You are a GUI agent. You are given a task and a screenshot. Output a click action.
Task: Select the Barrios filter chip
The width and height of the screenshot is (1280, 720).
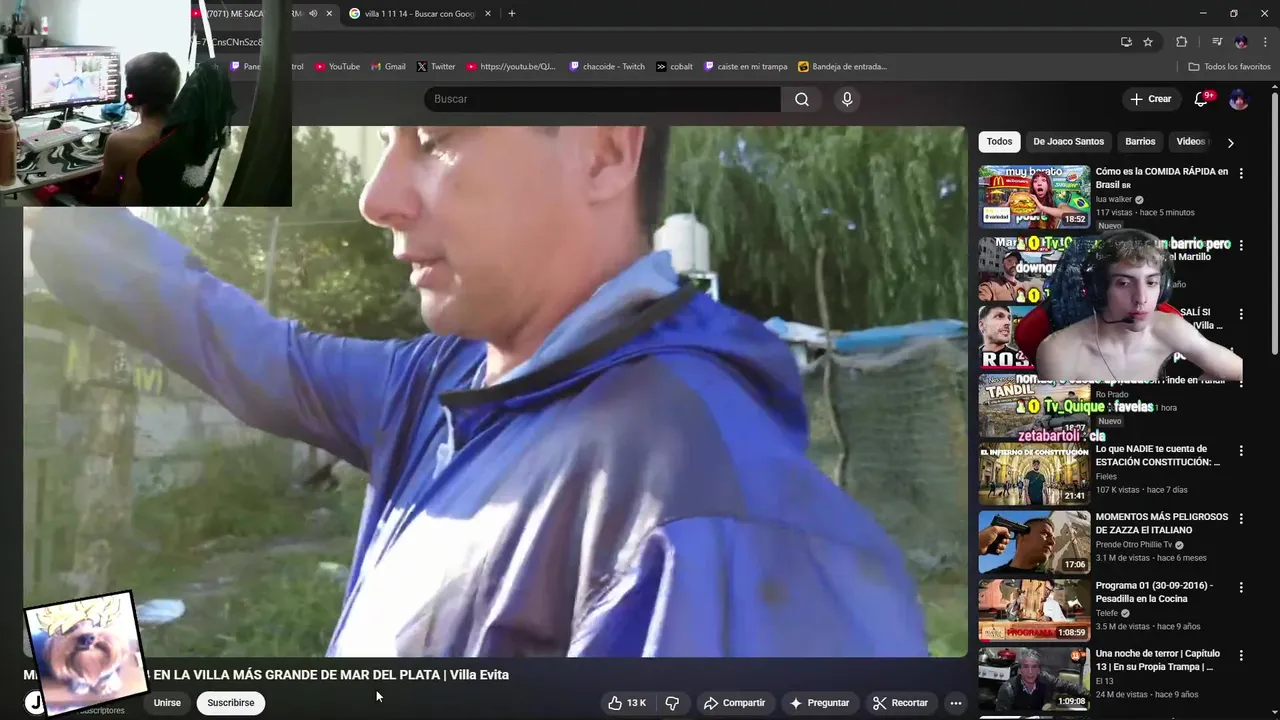click(x=1140, y=141)
